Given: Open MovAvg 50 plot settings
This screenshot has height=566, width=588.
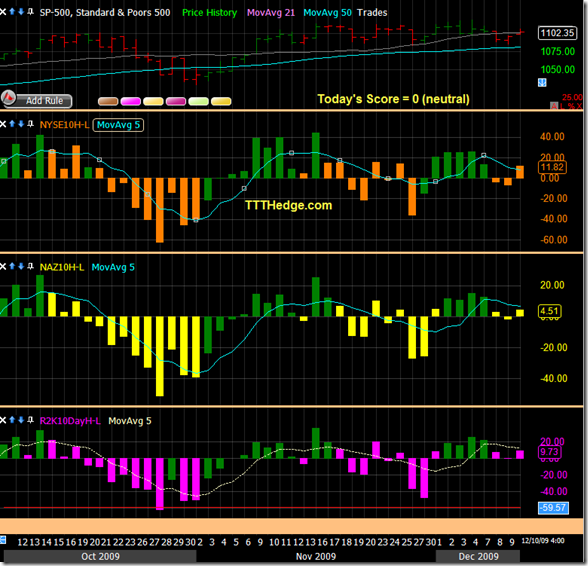Looking at the screenshot, I should coord(327,13).
